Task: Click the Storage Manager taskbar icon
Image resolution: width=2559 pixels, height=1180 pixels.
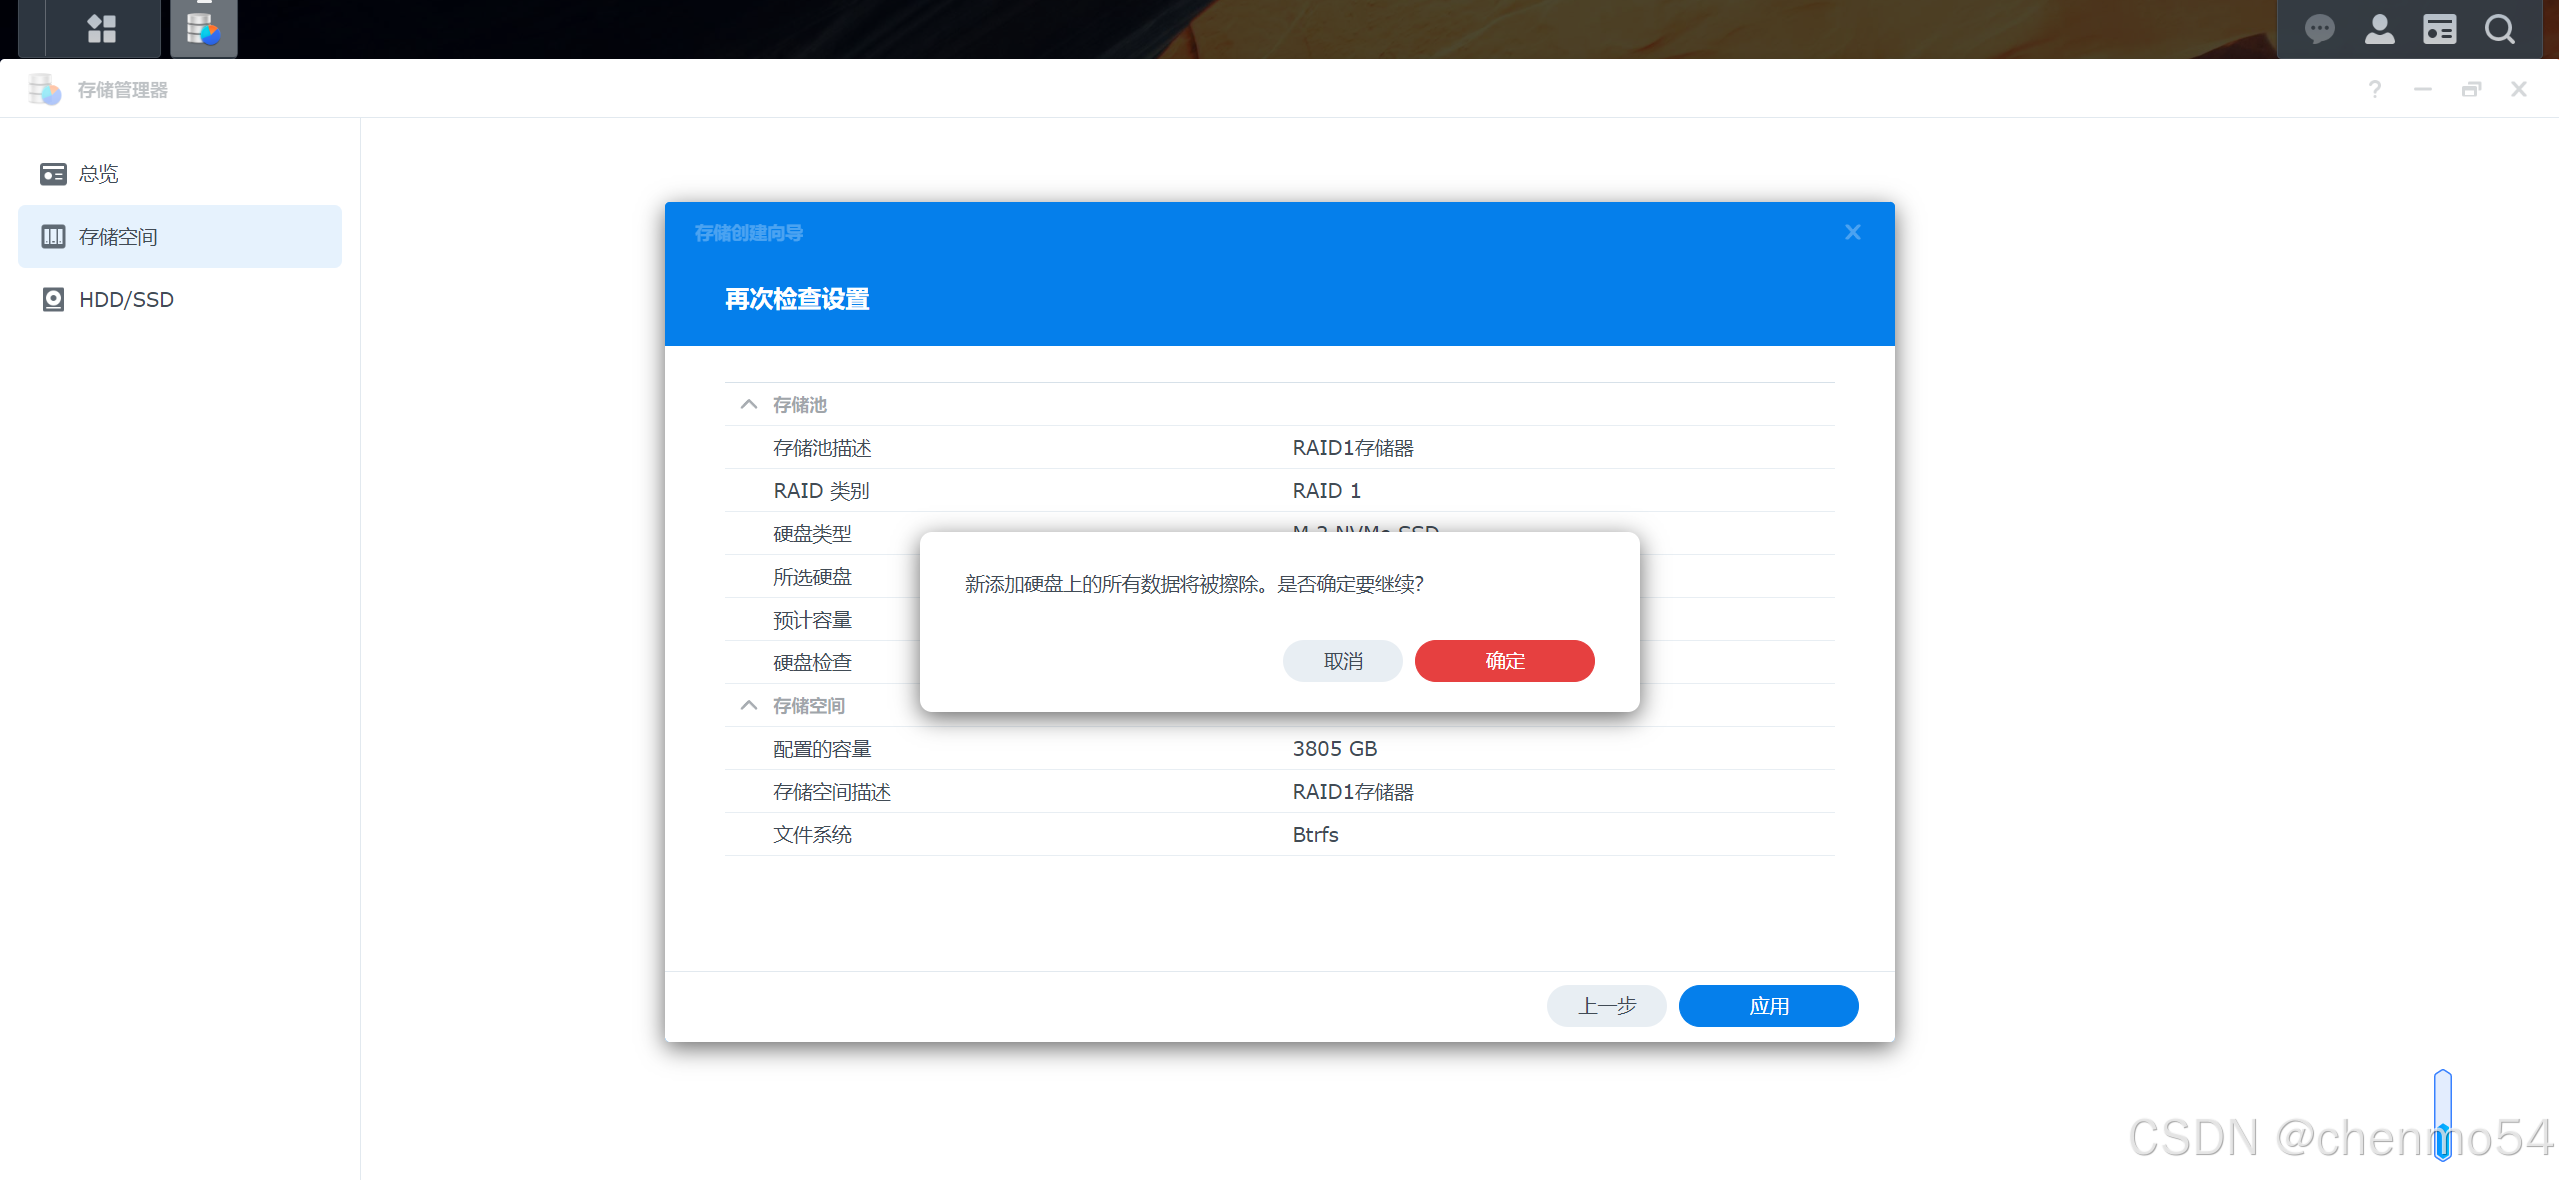Action: 203,28
